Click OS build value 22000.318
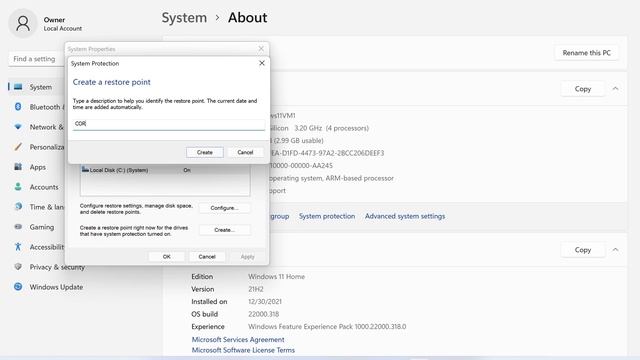The width and height of the screenshot is (640, 360). click(263, 314)
